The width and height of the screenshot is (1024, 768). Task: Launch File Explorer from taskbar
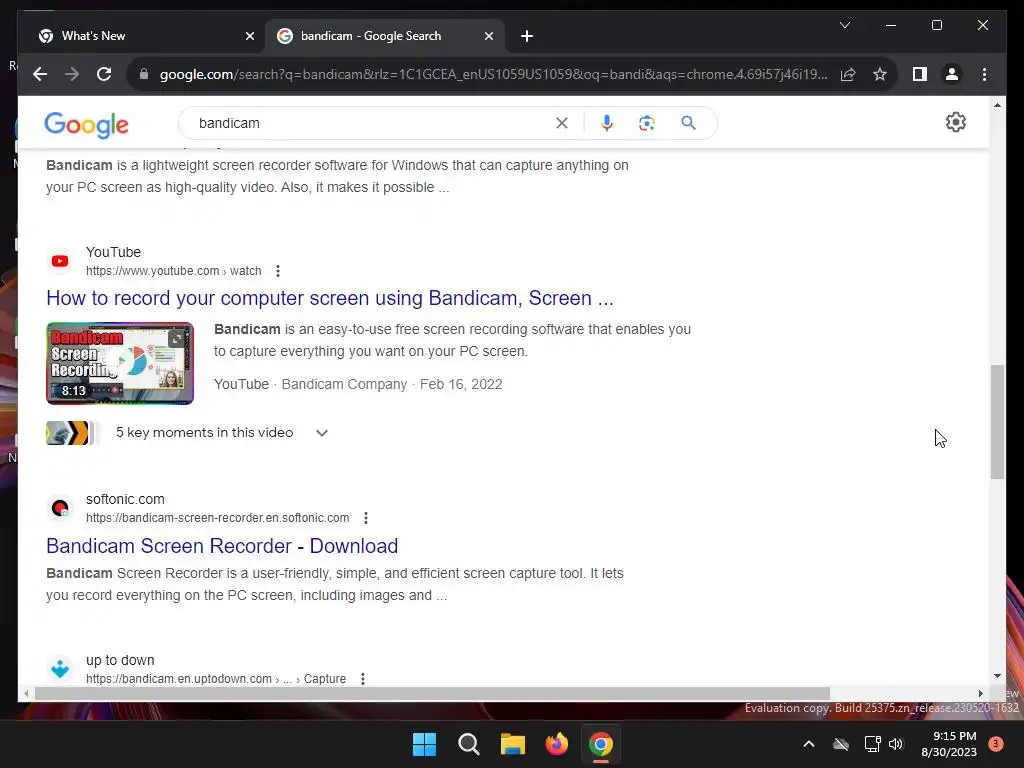(513, 744)
